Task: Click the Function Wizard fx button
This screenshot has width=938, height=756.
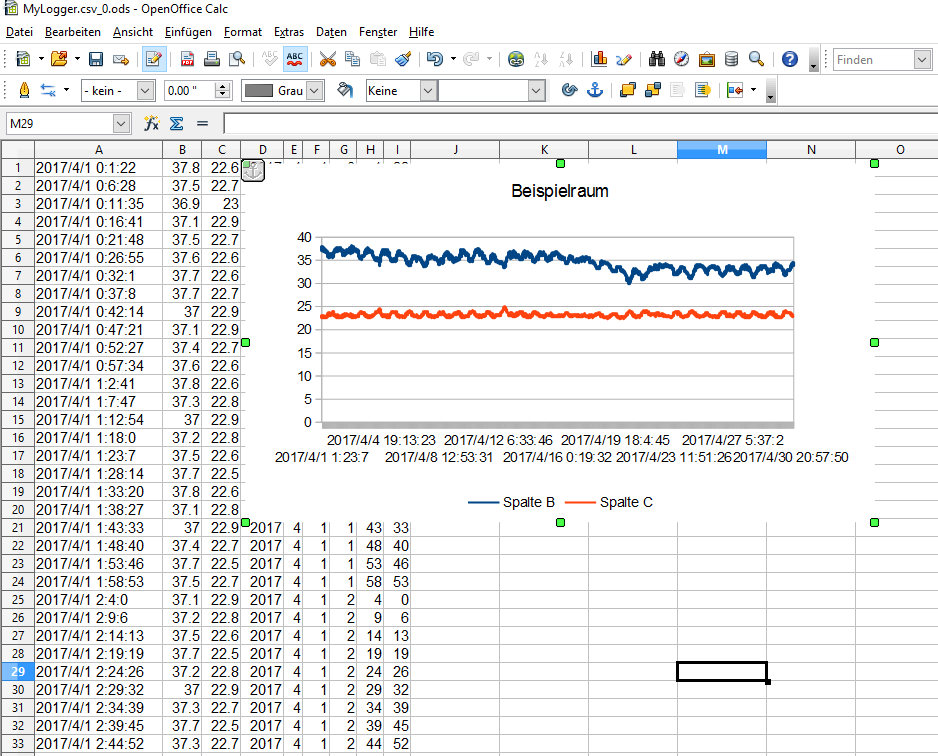Action: point(152,123)
